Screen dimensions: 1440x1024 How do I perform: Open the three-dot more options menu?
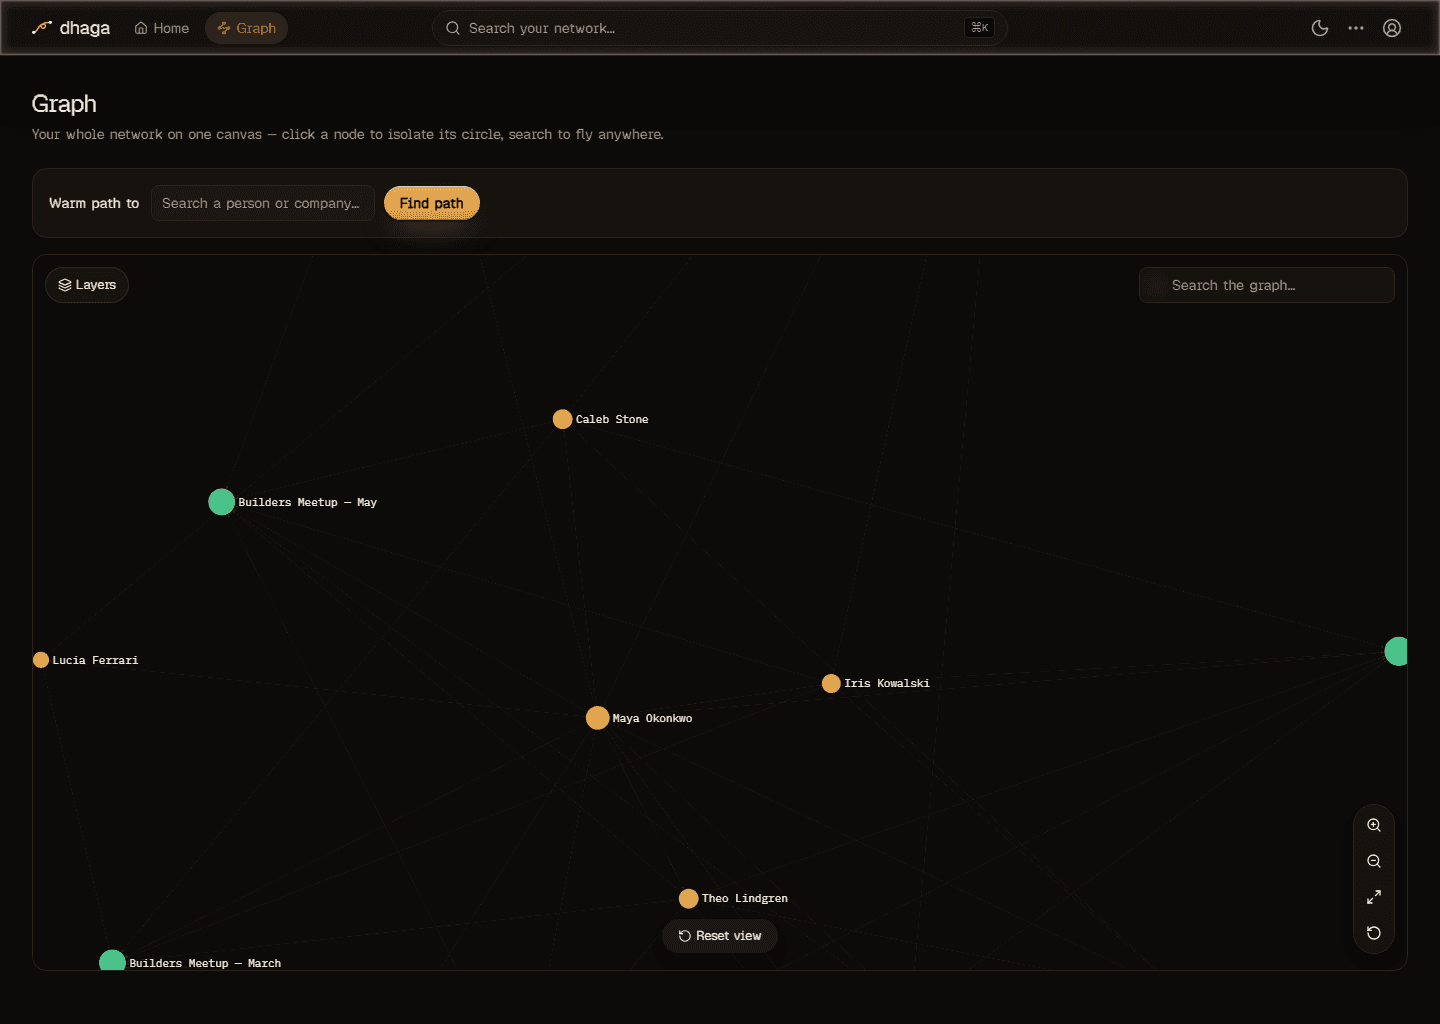[1356, 28]
